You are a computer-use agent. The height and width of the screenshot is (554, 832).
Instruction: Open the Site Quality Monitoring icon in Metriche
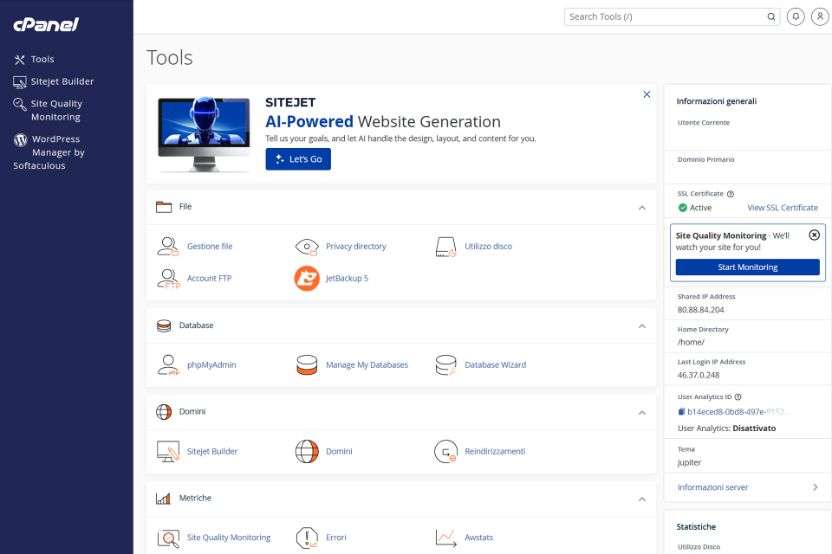(168, 538)
